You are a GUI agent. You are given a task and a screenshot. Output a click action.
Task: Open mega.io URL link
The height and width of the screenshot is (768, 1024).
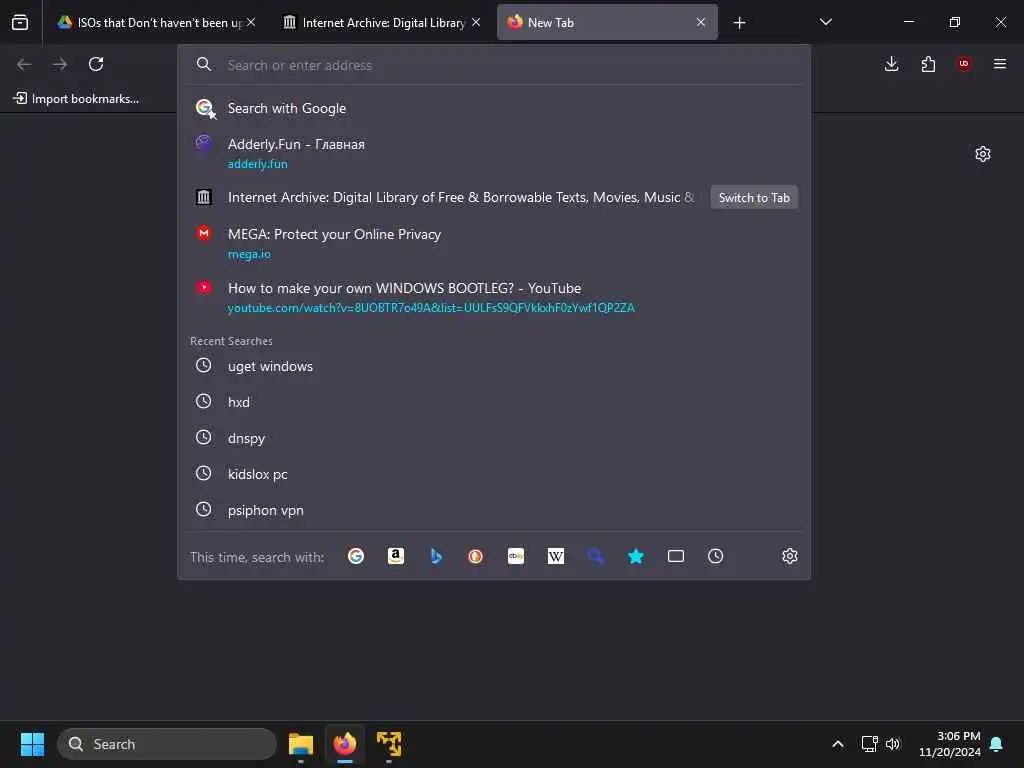(249, 254)
